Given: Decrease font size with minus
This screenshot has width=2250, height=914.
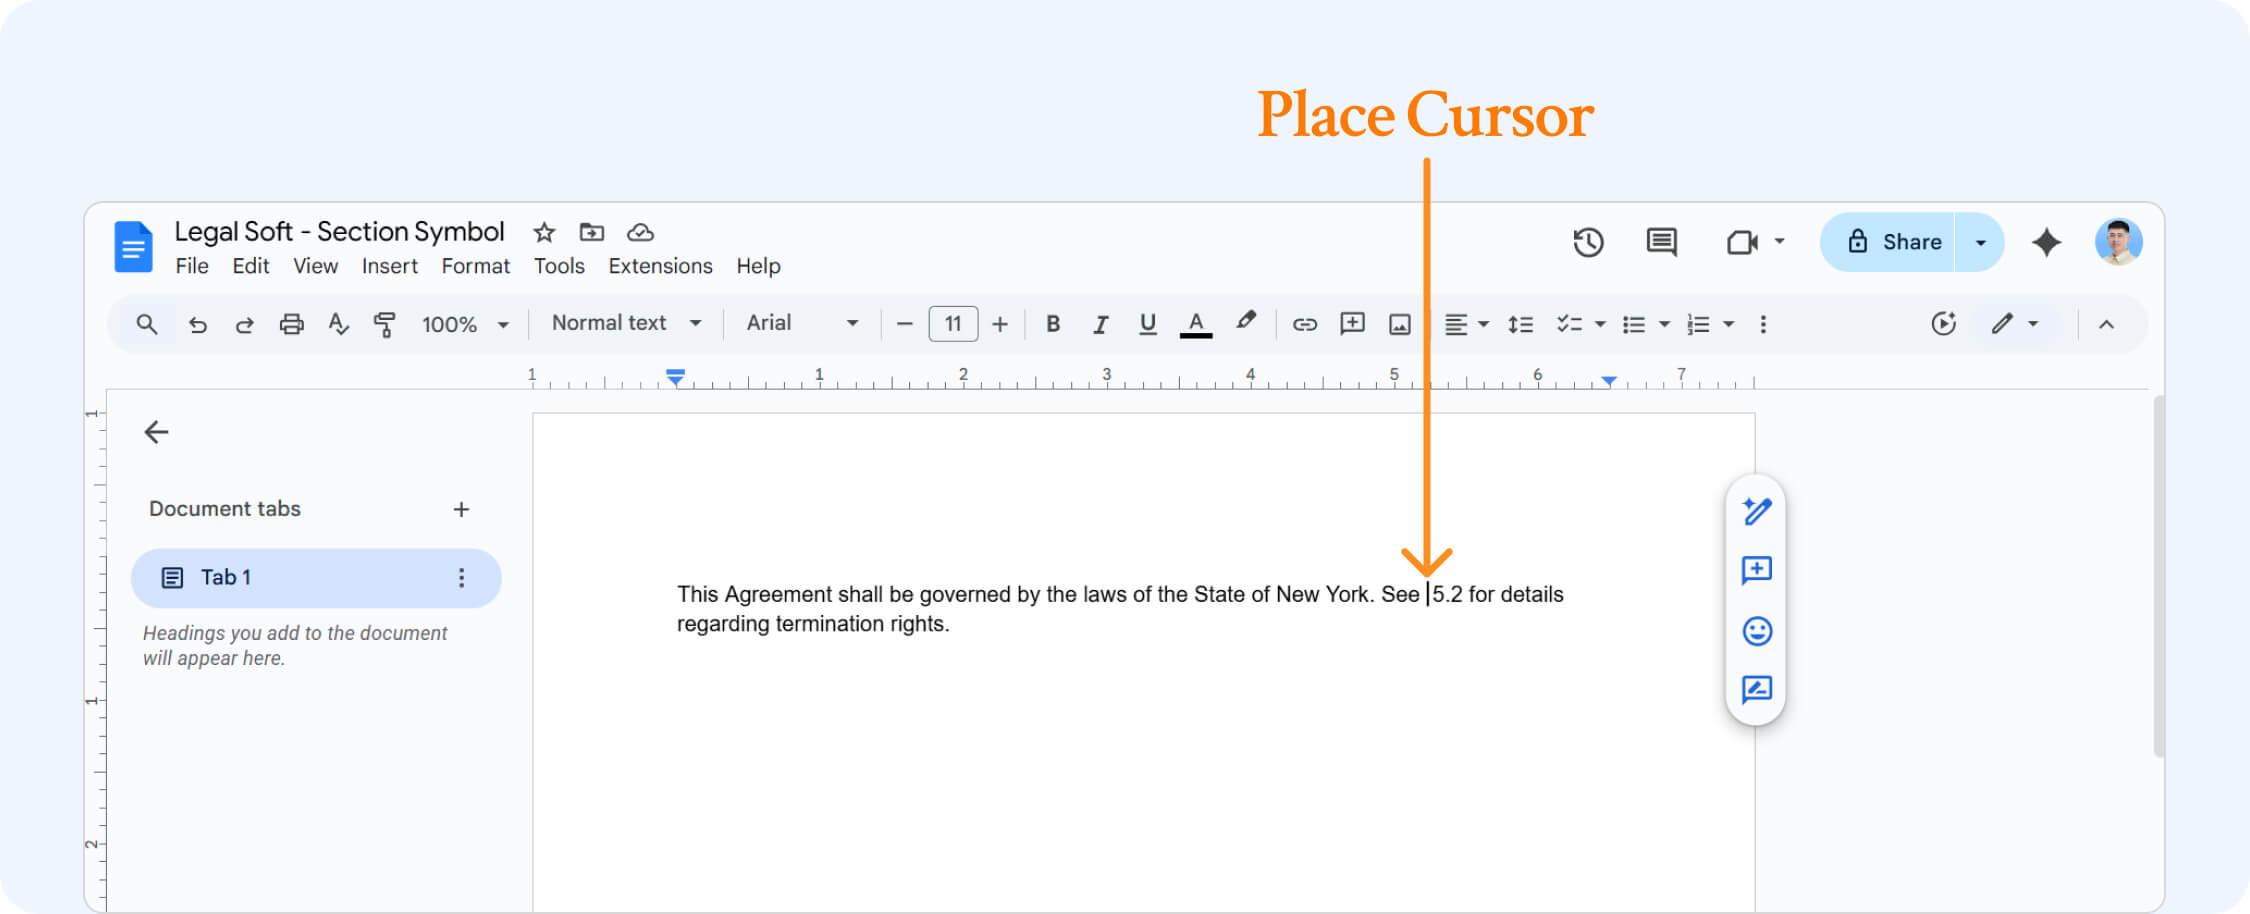Looking at the screenshot, I should tap(904, 324).
